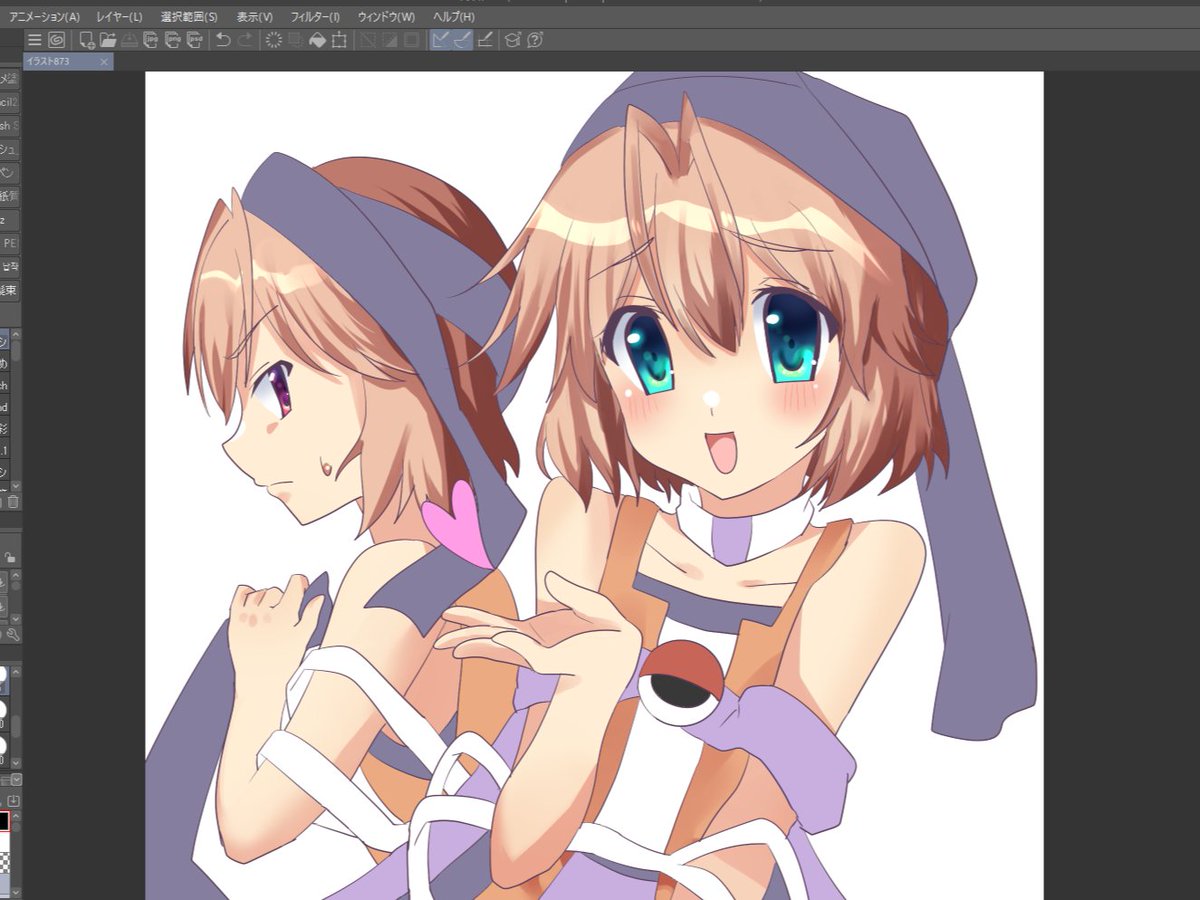This screenshot has height=900, width=1200.
Task: Open the ヘルプ(H) menu
Action: pyautogui.click(x=454, y=17)
